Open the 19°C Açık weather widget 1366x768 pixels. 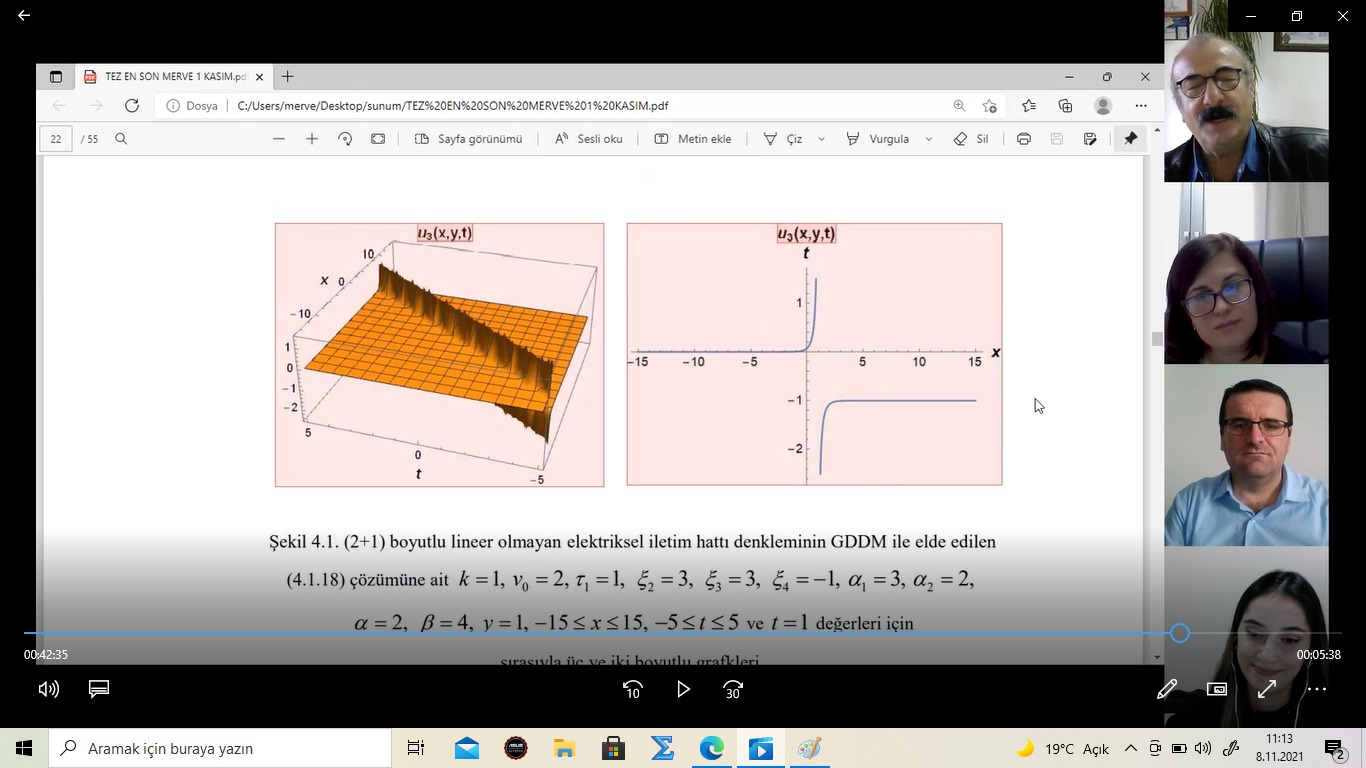point(1063,748)
